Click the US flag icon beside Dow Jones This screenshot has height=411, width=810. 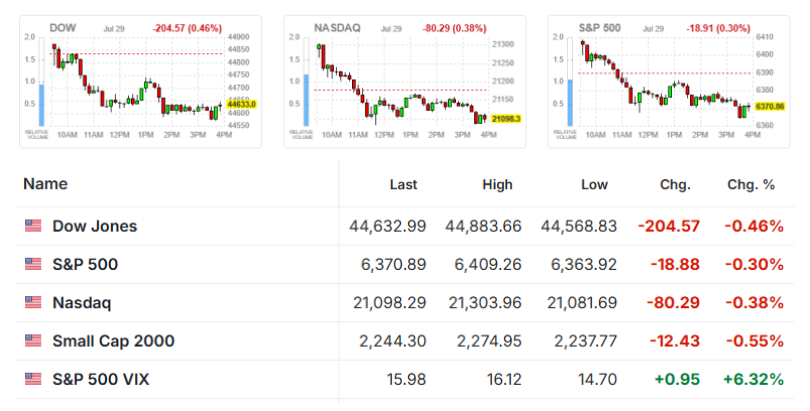pos(33,226)
